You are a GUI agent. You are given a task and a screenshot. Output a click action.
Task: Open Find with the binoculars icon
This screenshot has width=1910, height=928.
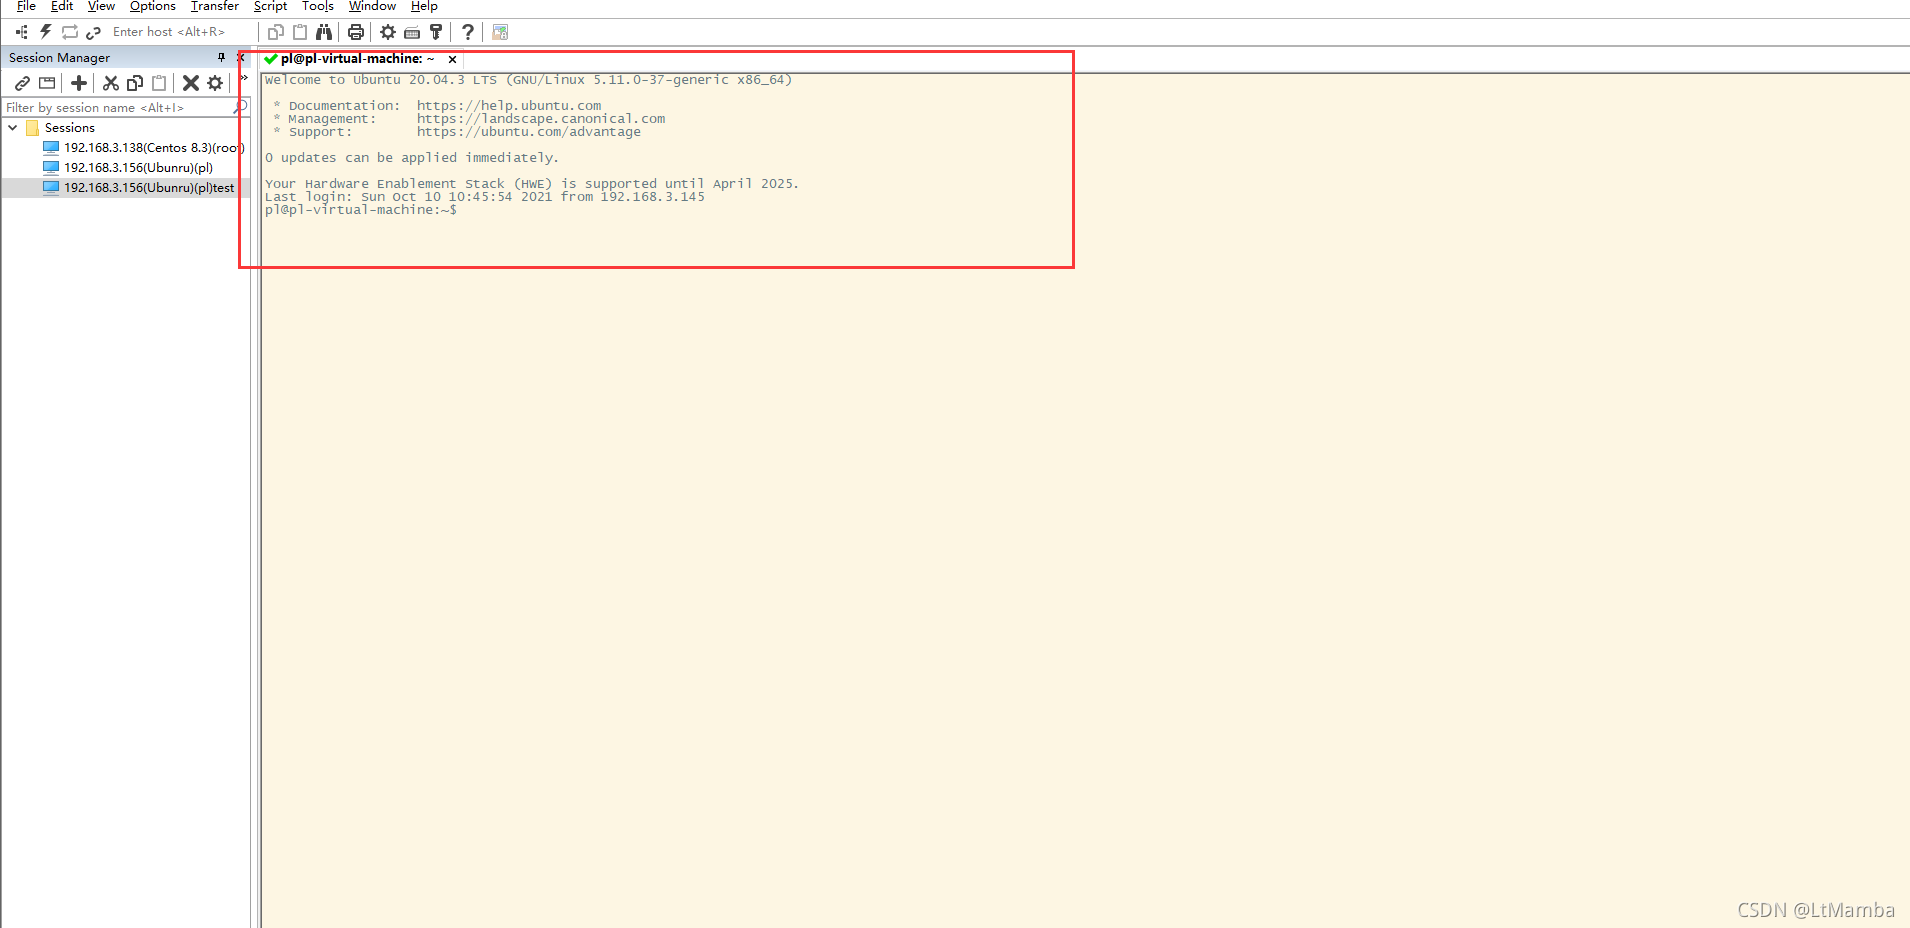click(x=324, y=32)
